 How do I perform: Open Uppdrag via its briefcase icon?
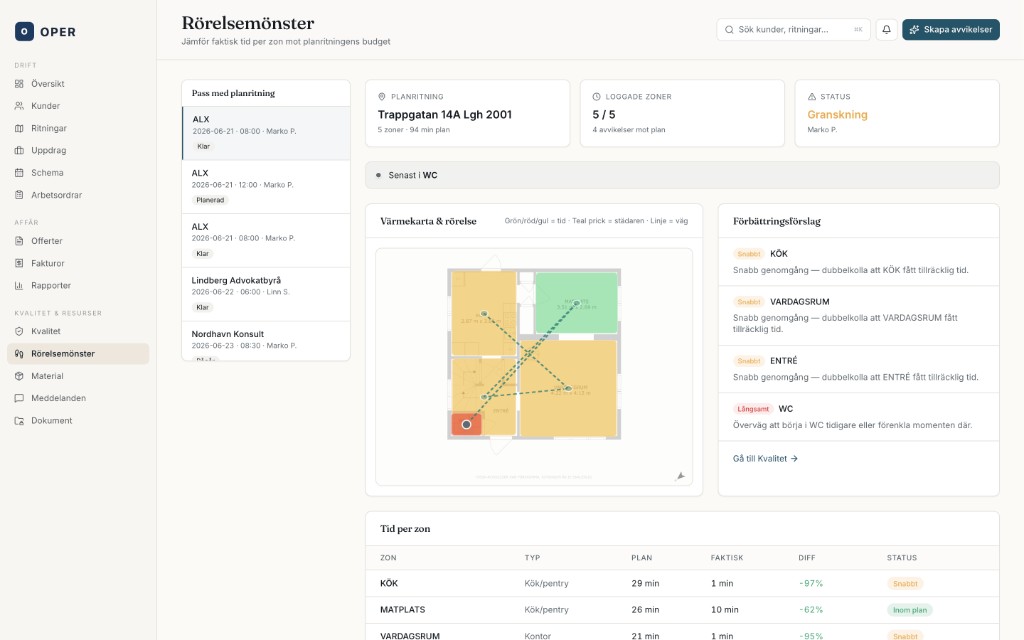pos(19,150)
